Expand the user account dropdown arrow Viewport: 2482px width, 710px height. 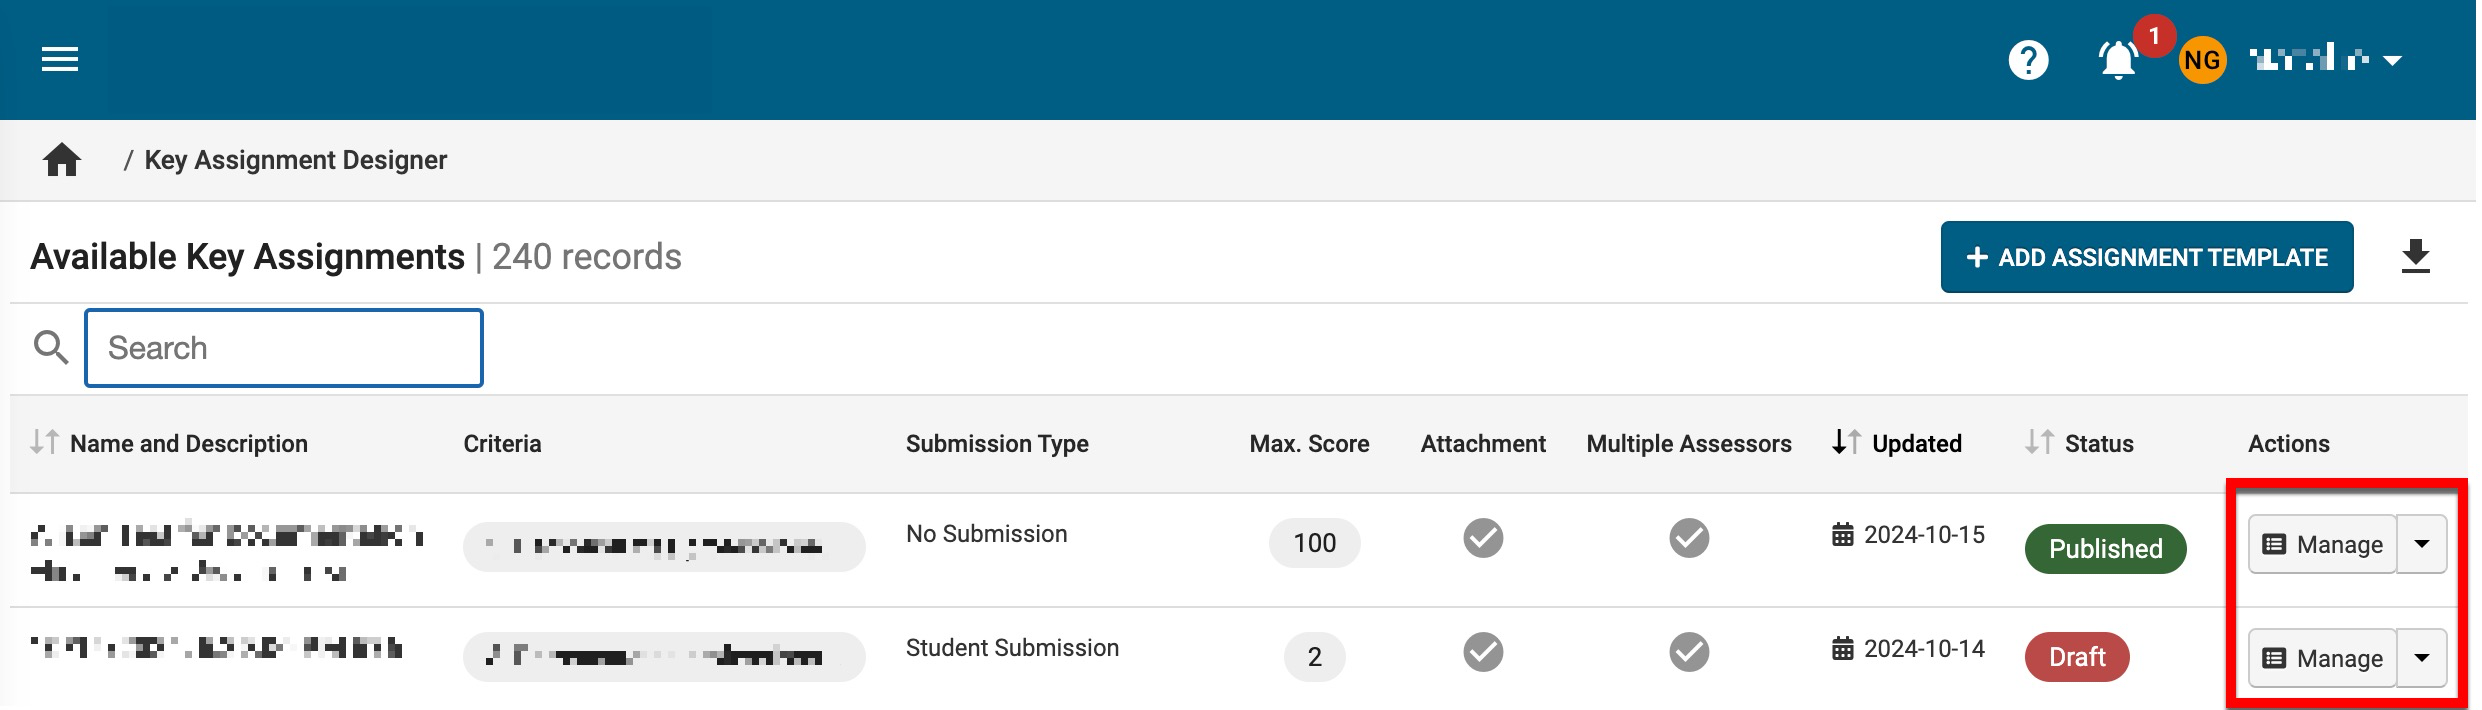tap(2393, 61)
